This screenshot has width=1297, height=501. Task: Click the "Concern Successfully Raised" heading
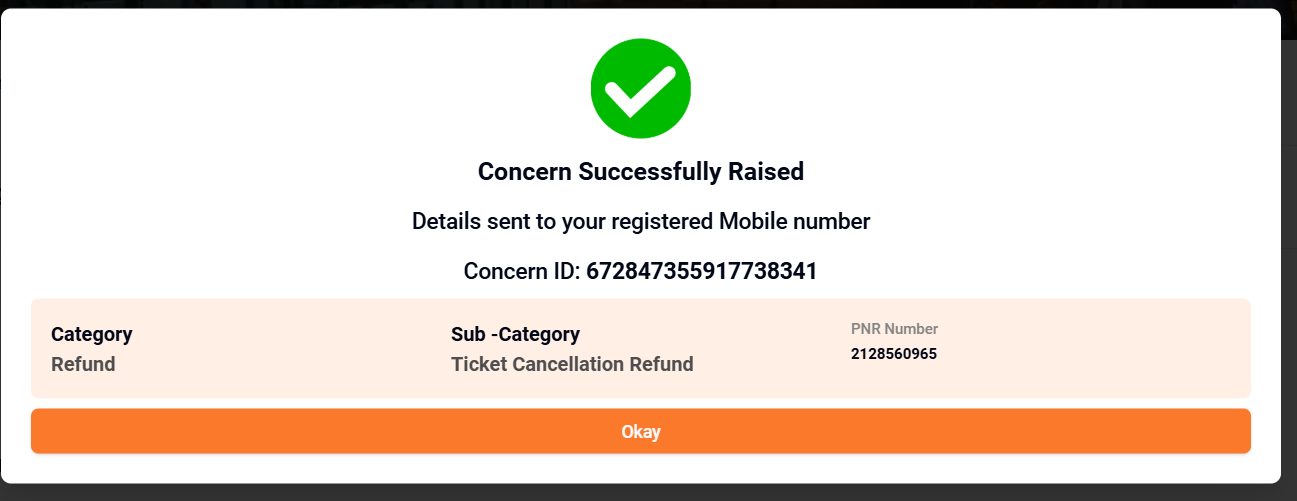[x=641, y=172]
